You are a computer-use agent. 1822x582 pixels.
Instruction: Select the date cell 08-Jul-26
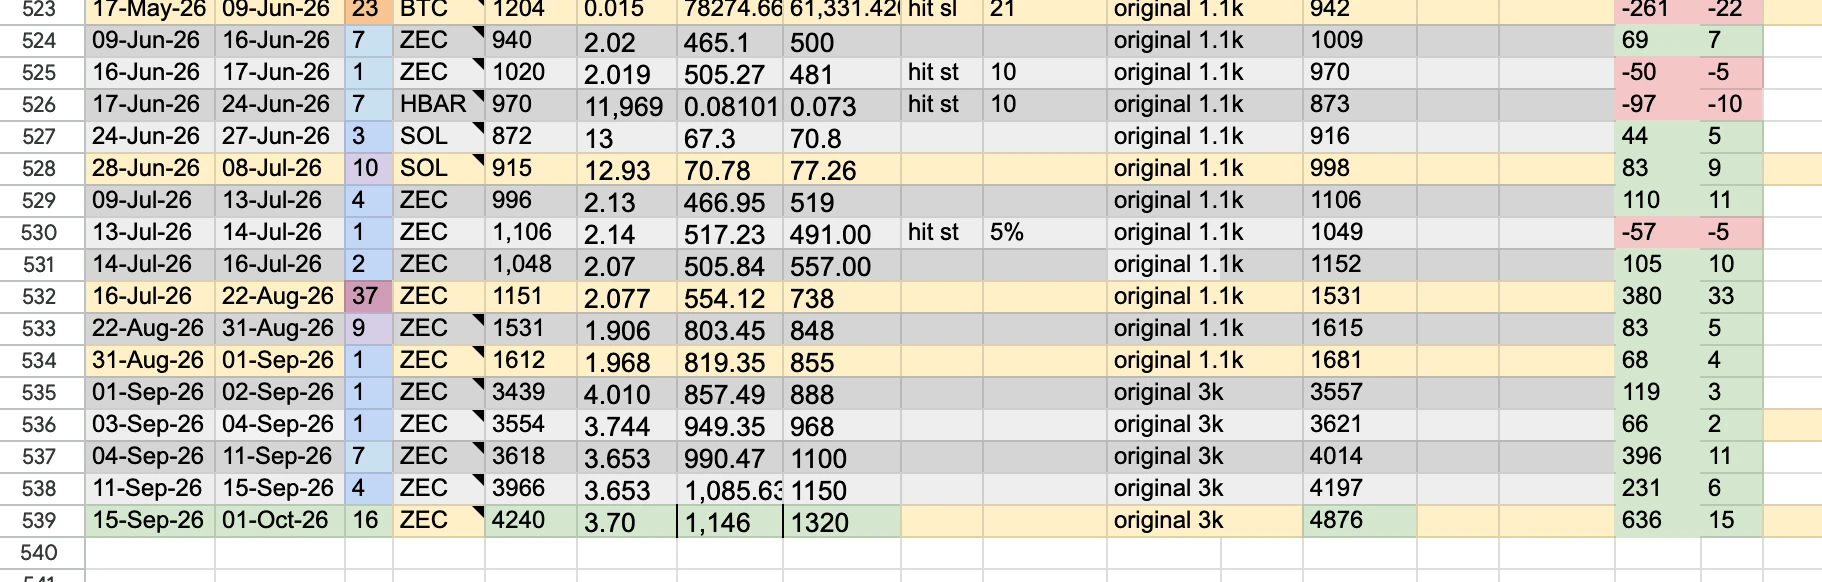coord(280,168)
